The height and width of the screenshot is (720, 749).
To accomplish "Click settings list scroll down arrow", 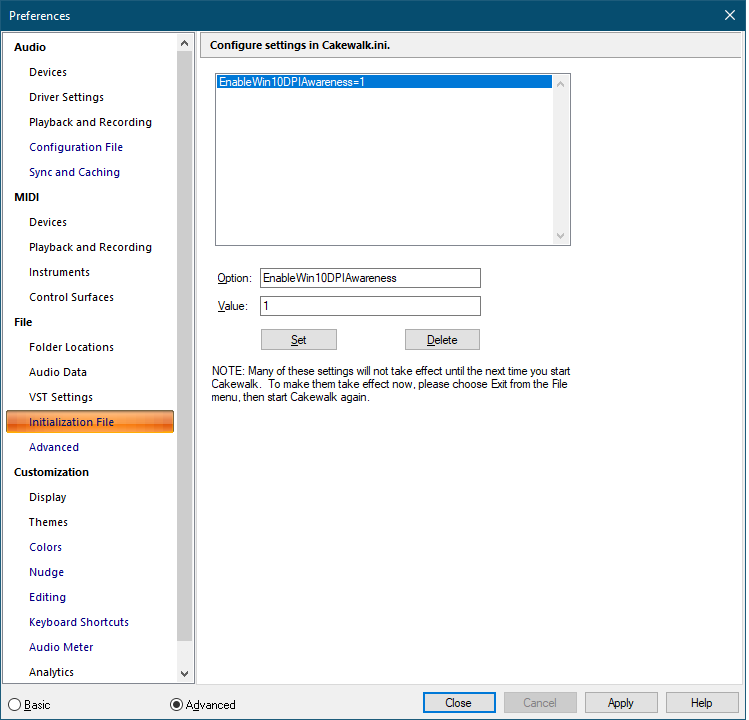I will 561,236.
